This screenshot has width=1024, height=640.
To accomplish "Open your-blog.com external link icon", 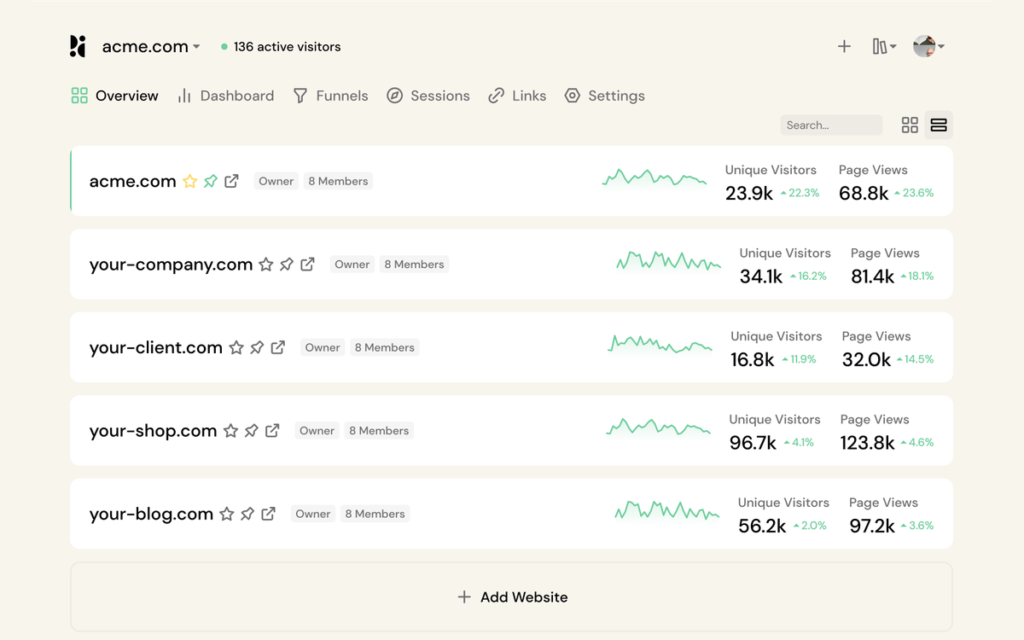I will (268, 514).
